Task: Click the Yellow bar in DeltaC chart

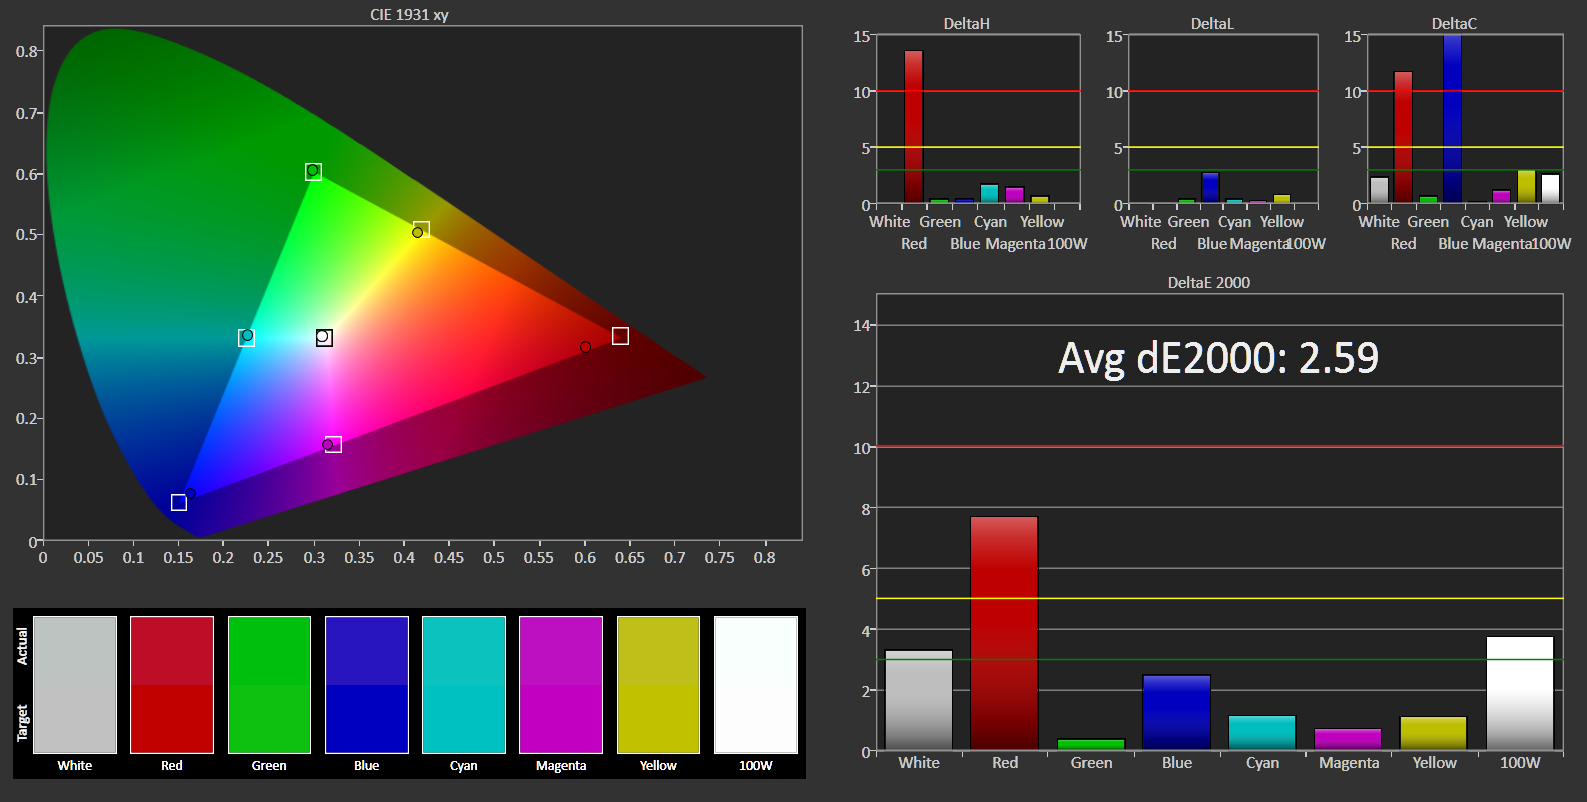Action: (x=1526, y=187)
